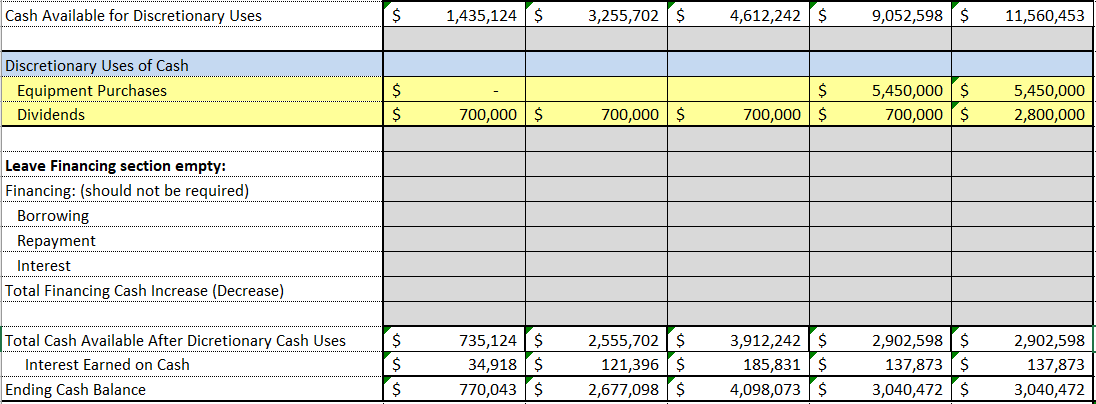Viewport: 1096px width, 404px height.
Task: Click the cell showing 3,255,702
Action: click(596, 15)
